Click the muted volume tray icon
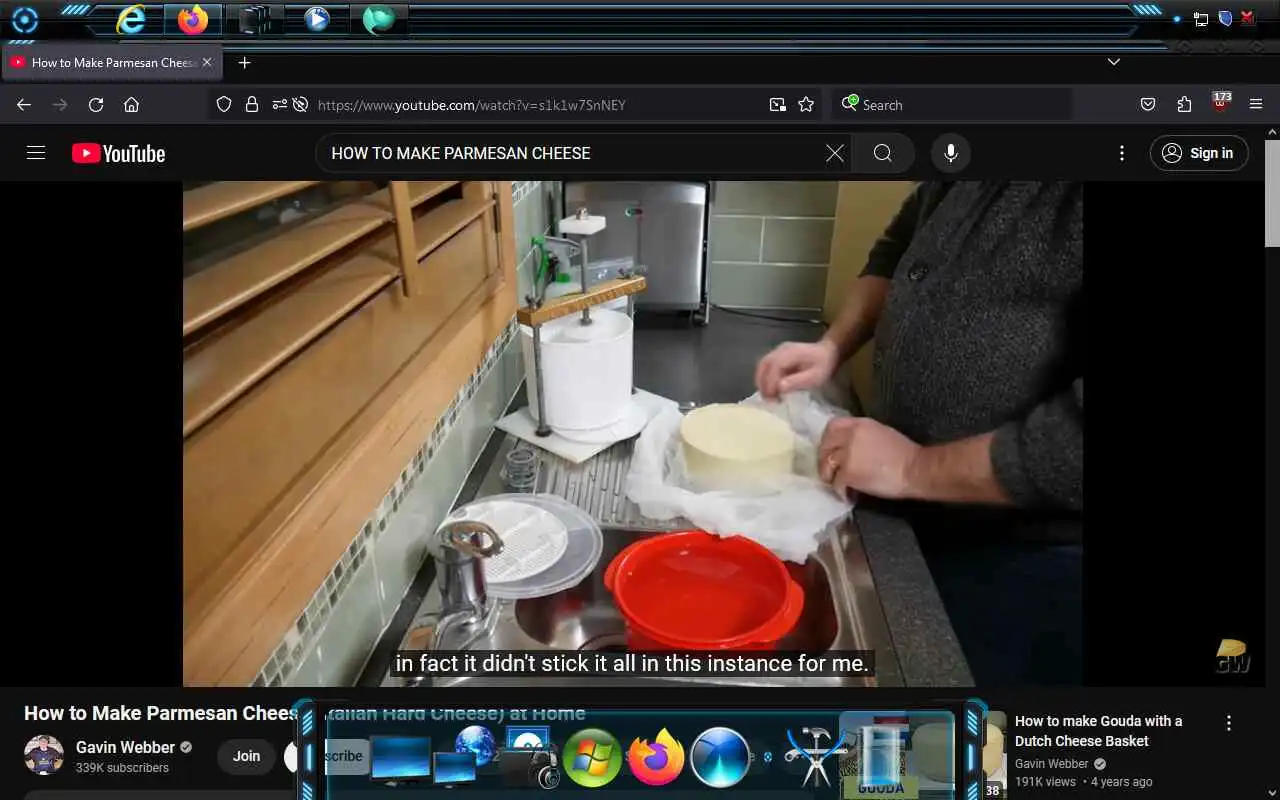Image resolution: width=1280 pixels, height=800 pixels. (x=1247, y=18)
